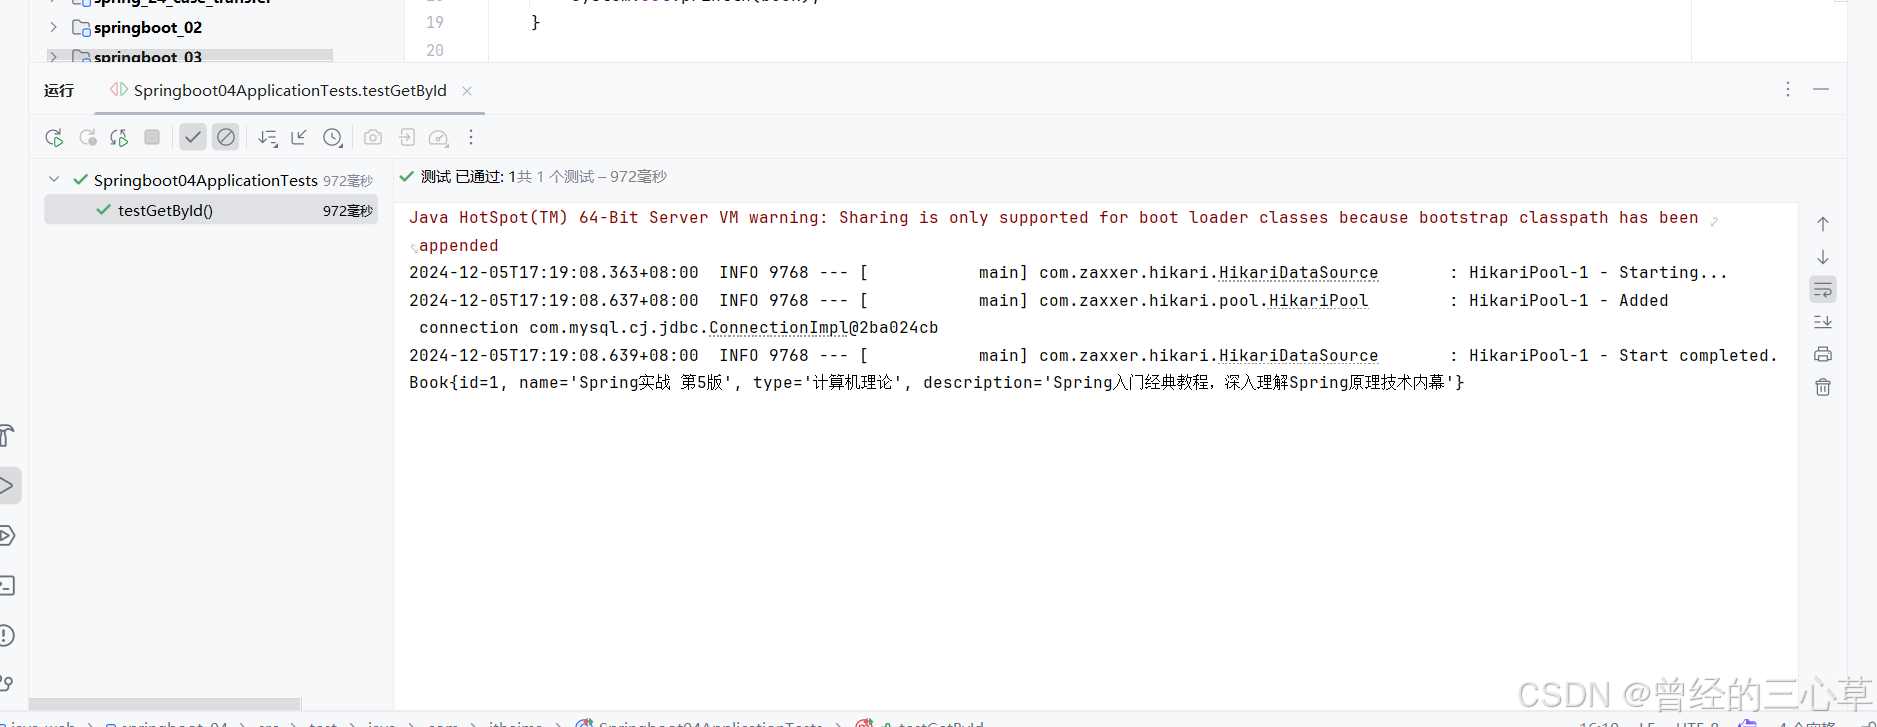Jump up the stack trace arrow
Image resolution: width=1877 pixels, height=727 pixels.
1823,224
